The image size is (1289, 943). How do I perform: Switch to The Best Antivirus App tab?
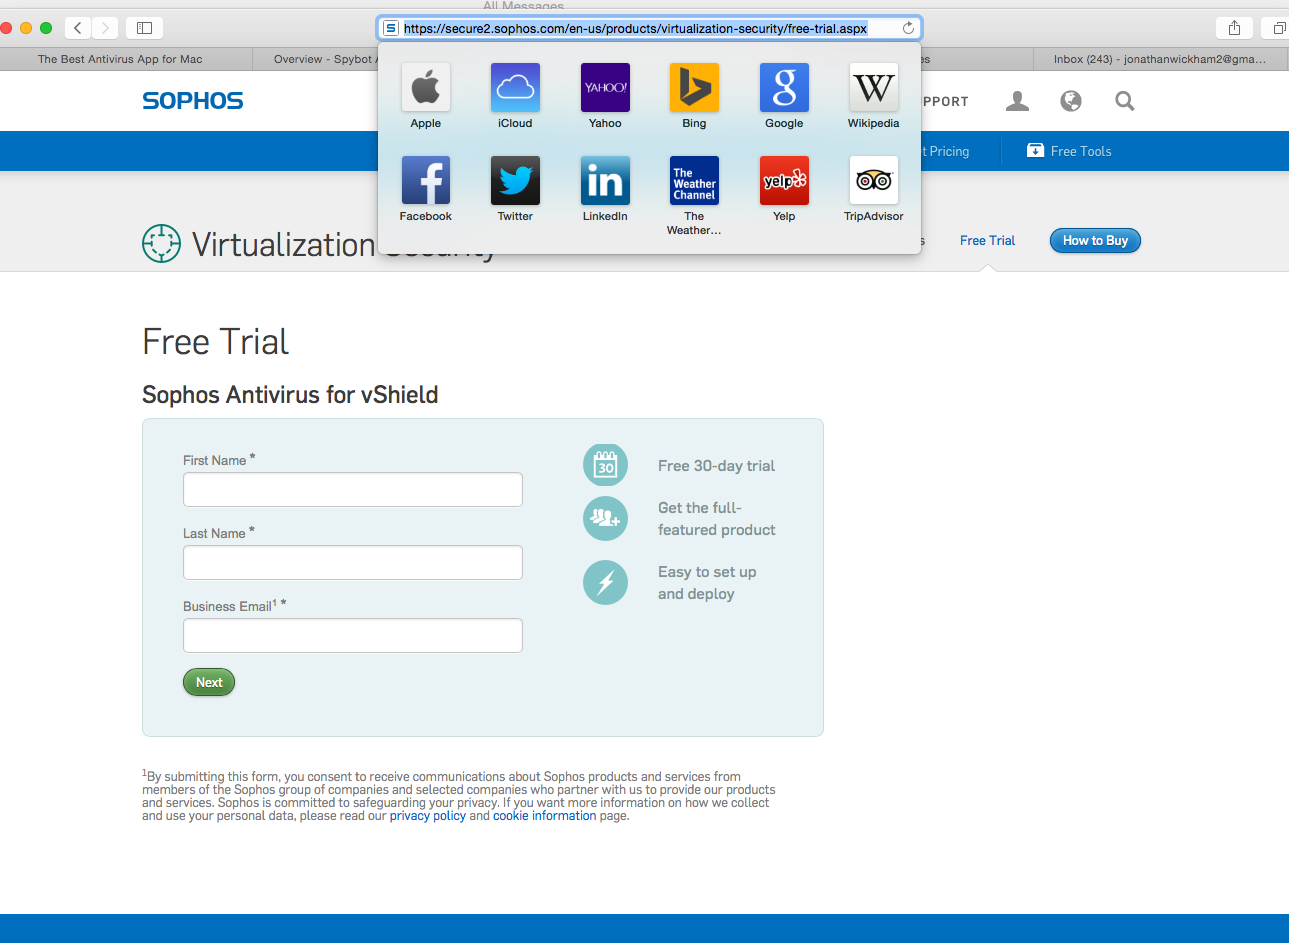pos(120,59)
